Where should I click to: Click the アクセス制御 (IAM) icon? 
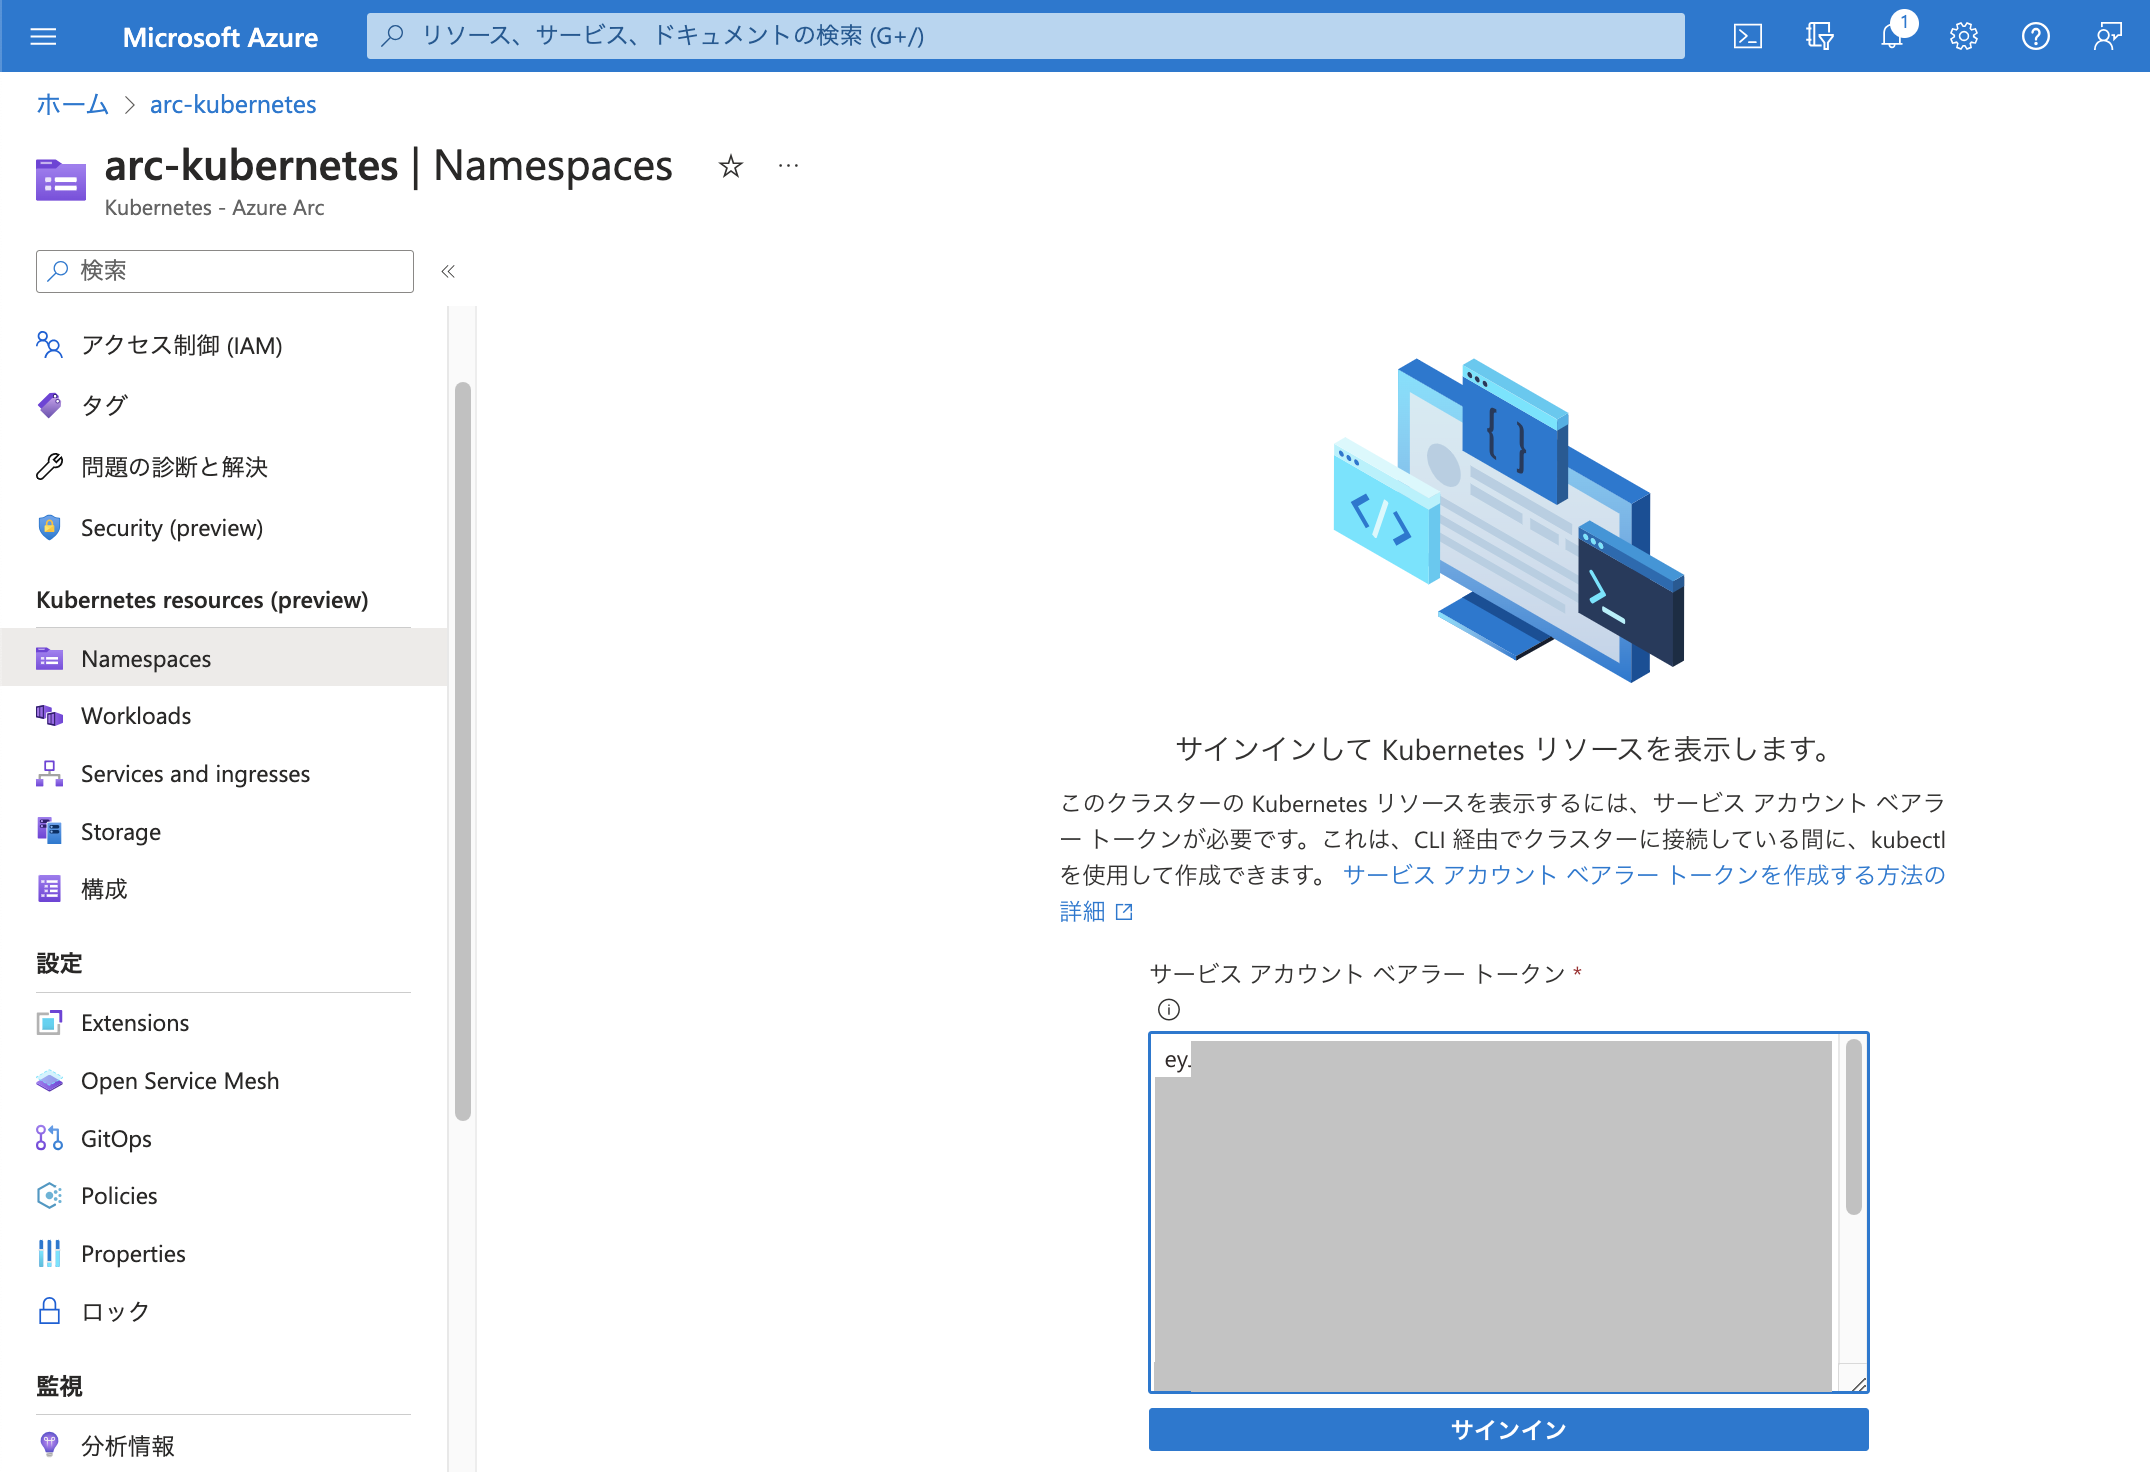[49, 345]
